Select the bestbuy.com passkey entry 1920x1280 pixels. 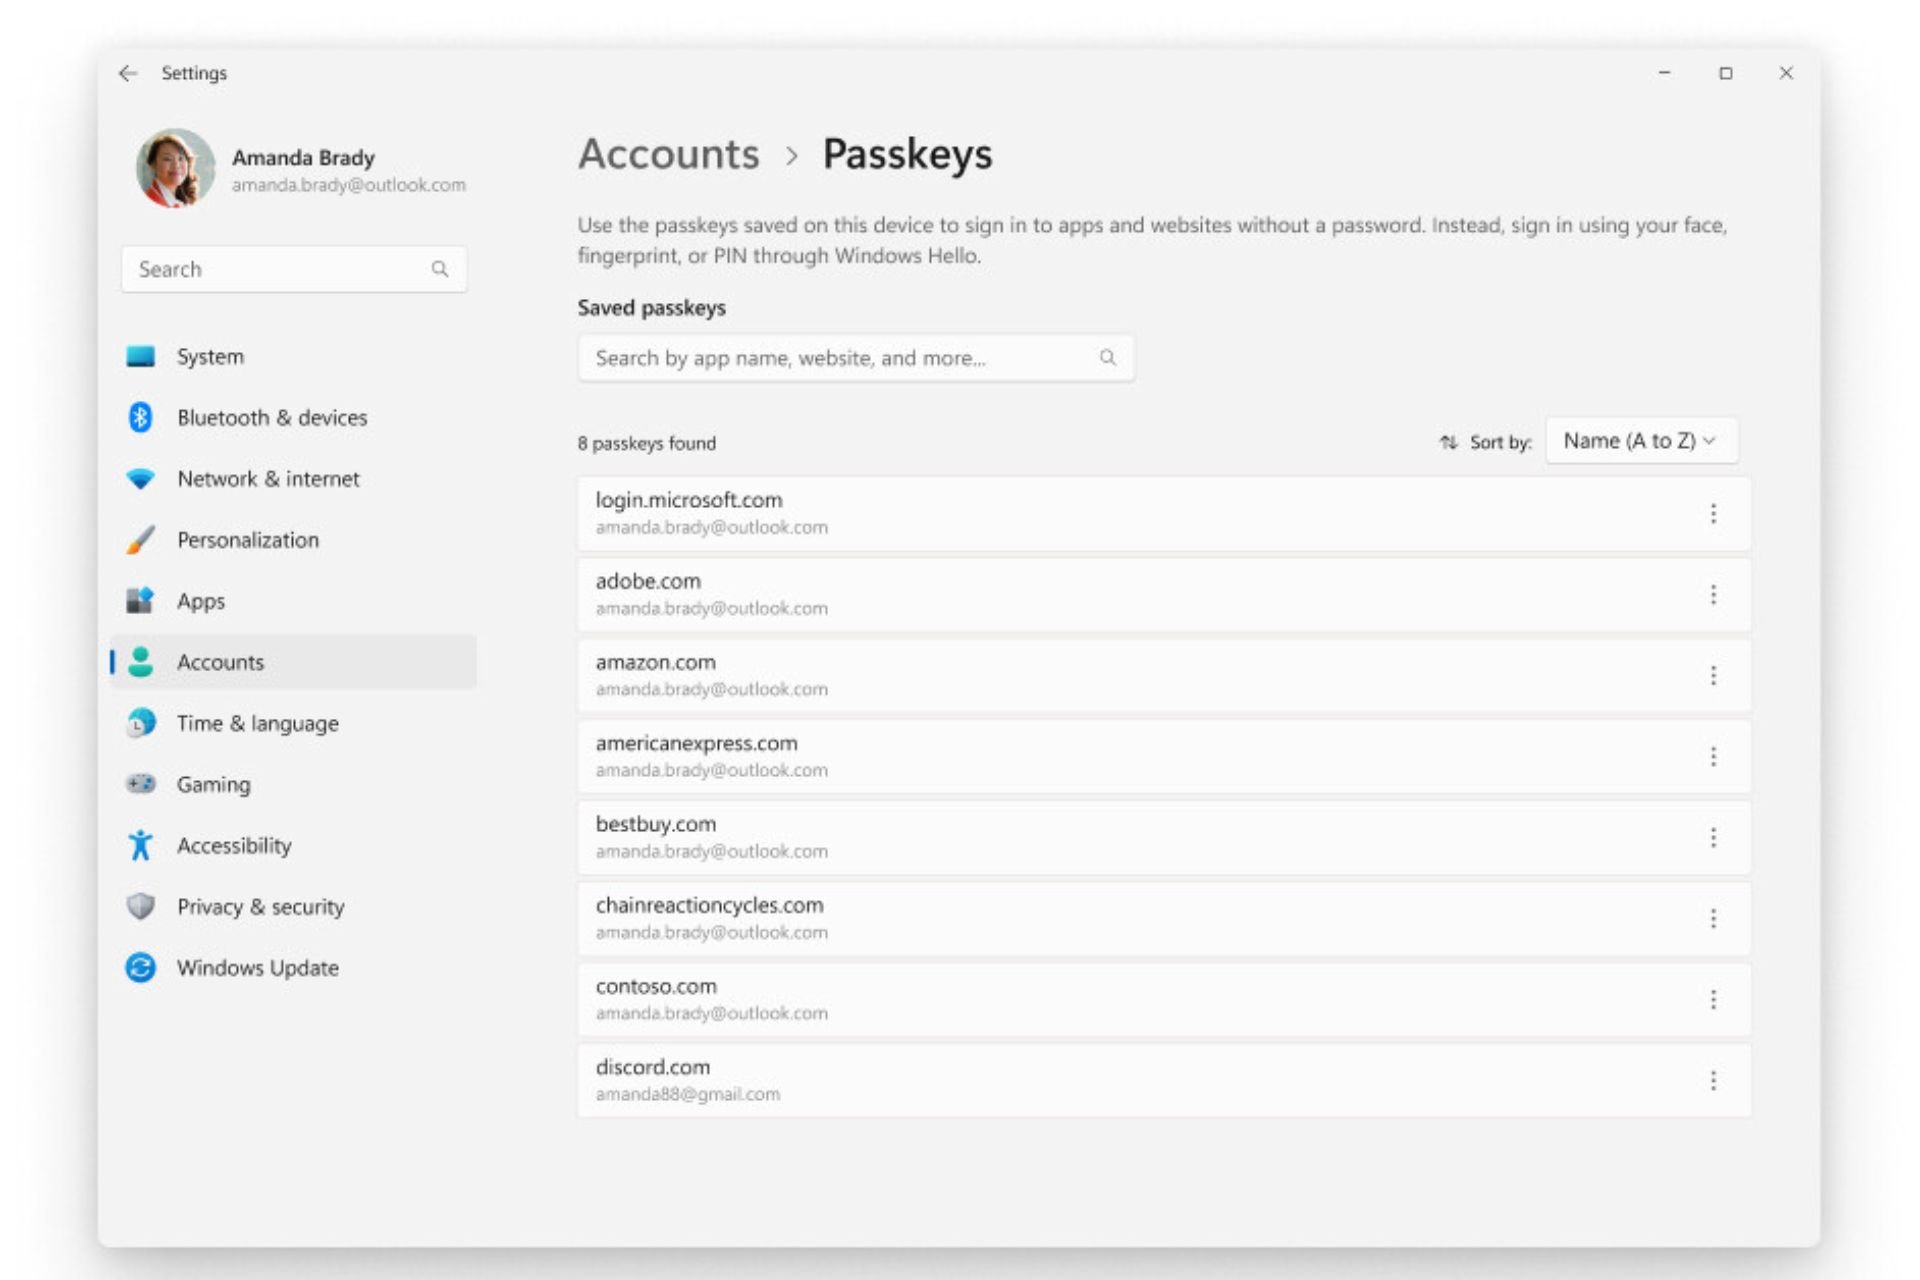pyautogui.click(x=1164, y=838)
